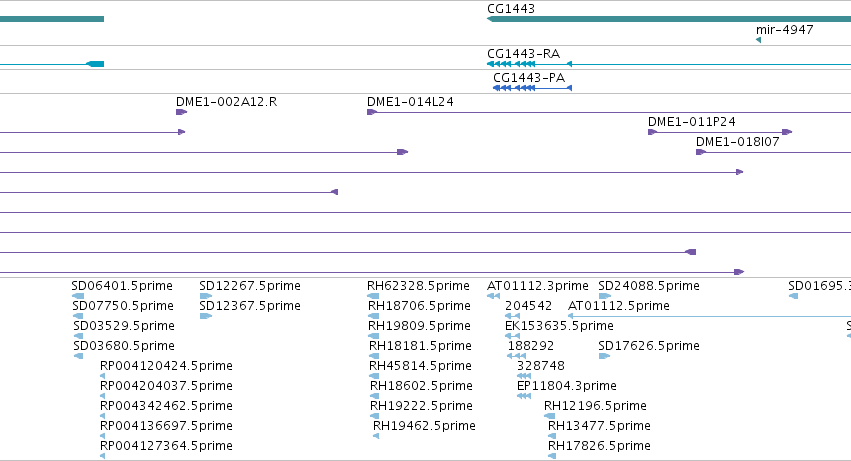Click RH45814.5prime EST label
Viewport: 851px width, 461px height.
[x=420, y=366]
